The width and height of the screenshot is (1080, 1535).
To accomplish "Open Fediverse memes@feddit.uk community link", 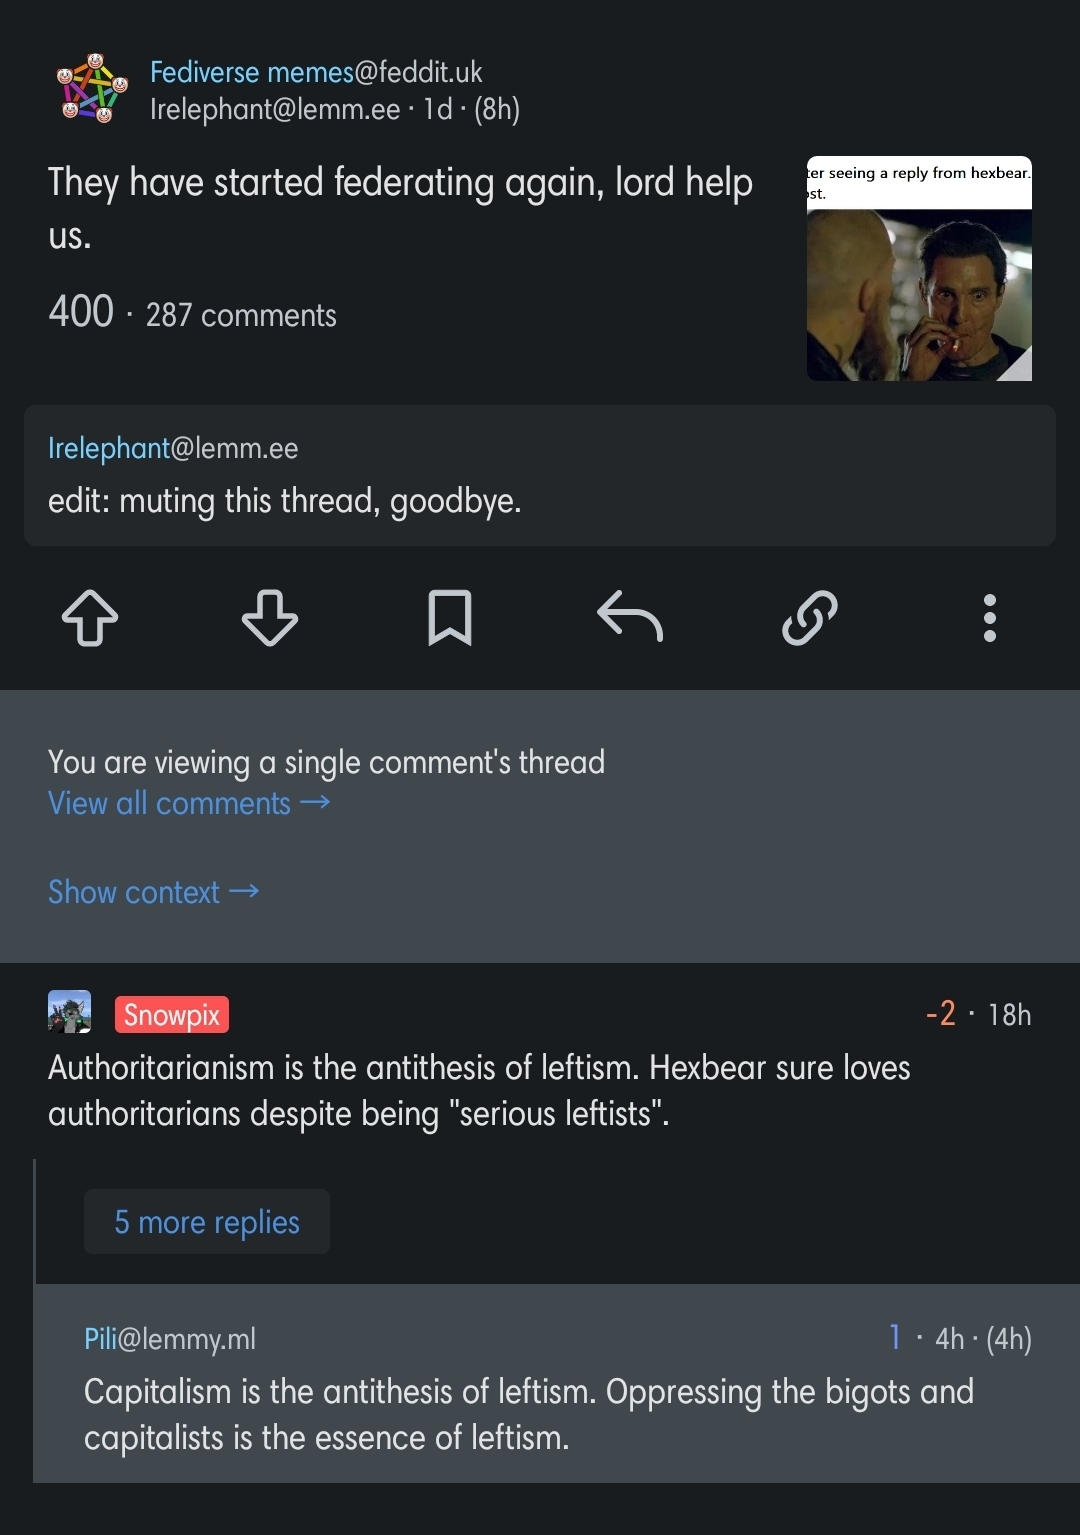I will [x=316, y=72].
